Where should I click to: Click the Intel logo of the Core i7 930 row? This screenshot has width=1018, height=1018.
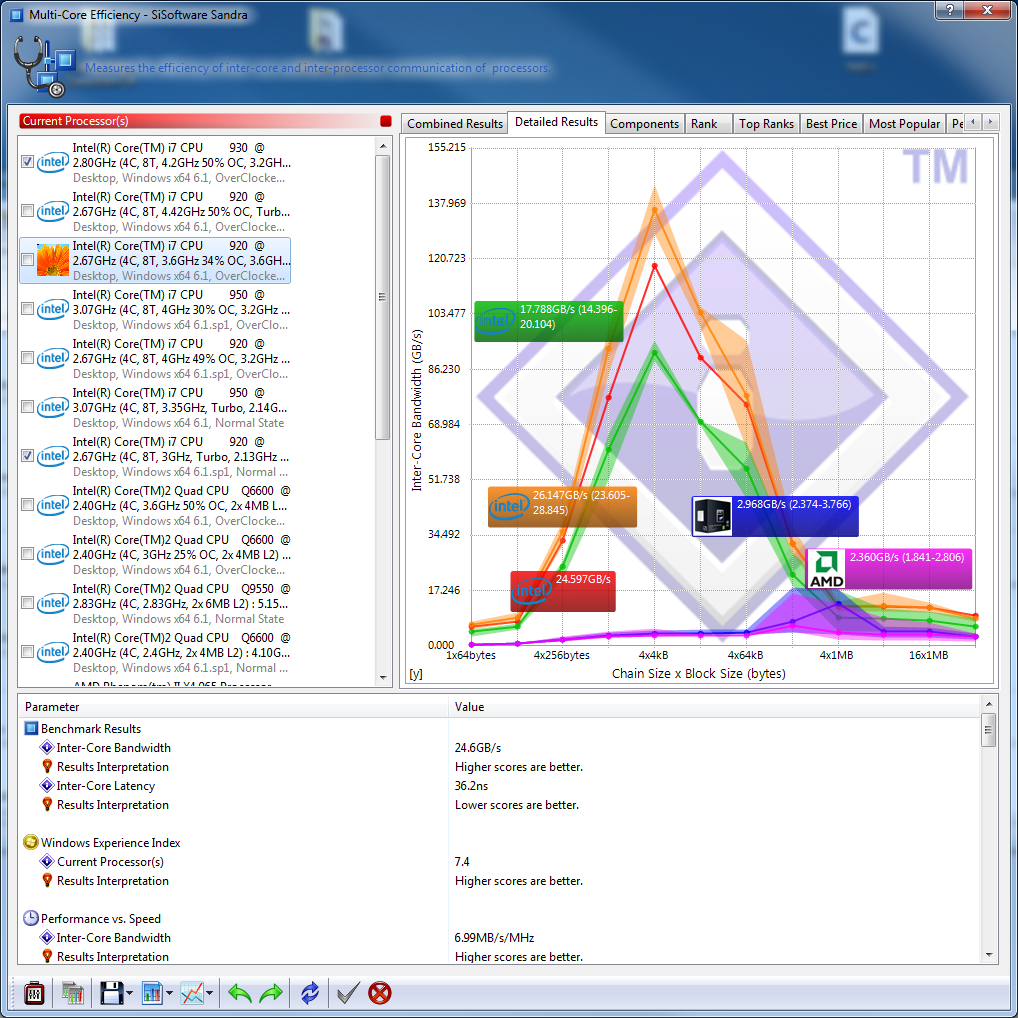pyautogui.click(x=53, y=162)
